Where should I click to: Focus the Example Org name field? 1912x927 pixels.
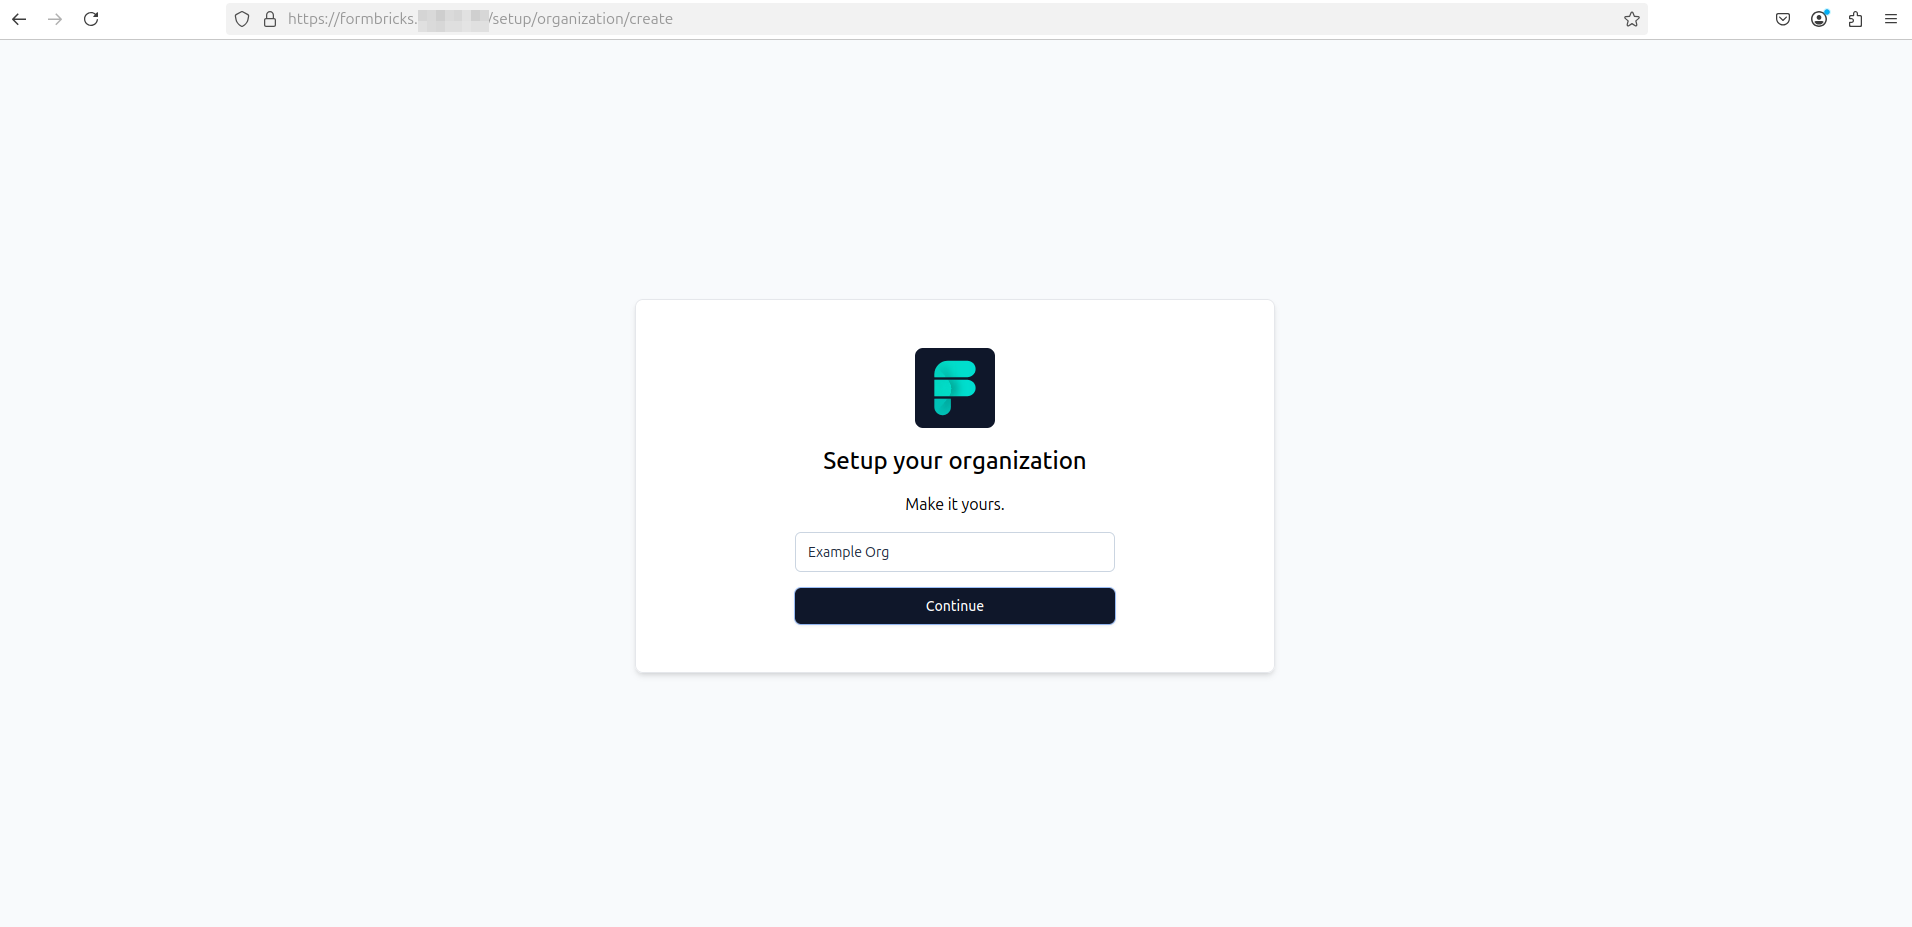pyautogui.click(x=954, y=552)
